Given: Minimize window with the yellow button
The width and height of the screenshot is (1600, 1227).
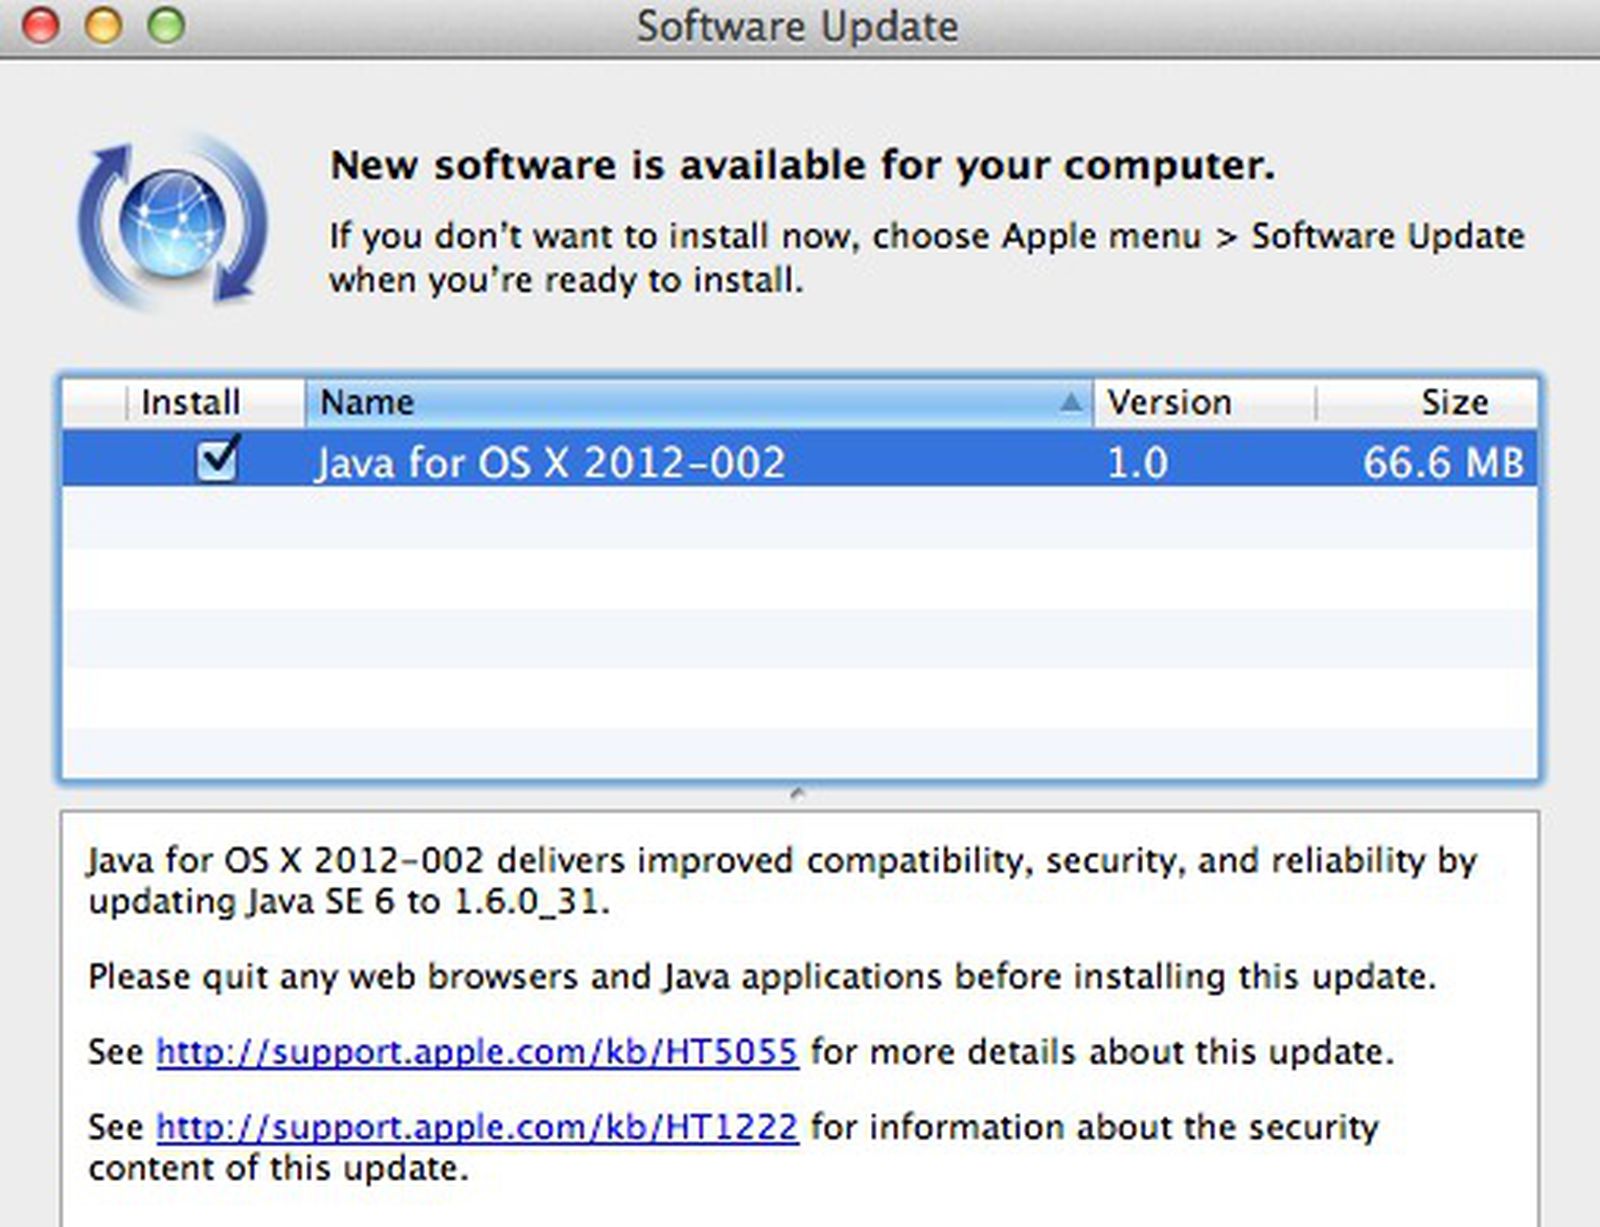Looking at the screenshot, I should click(x=103, y=25).
